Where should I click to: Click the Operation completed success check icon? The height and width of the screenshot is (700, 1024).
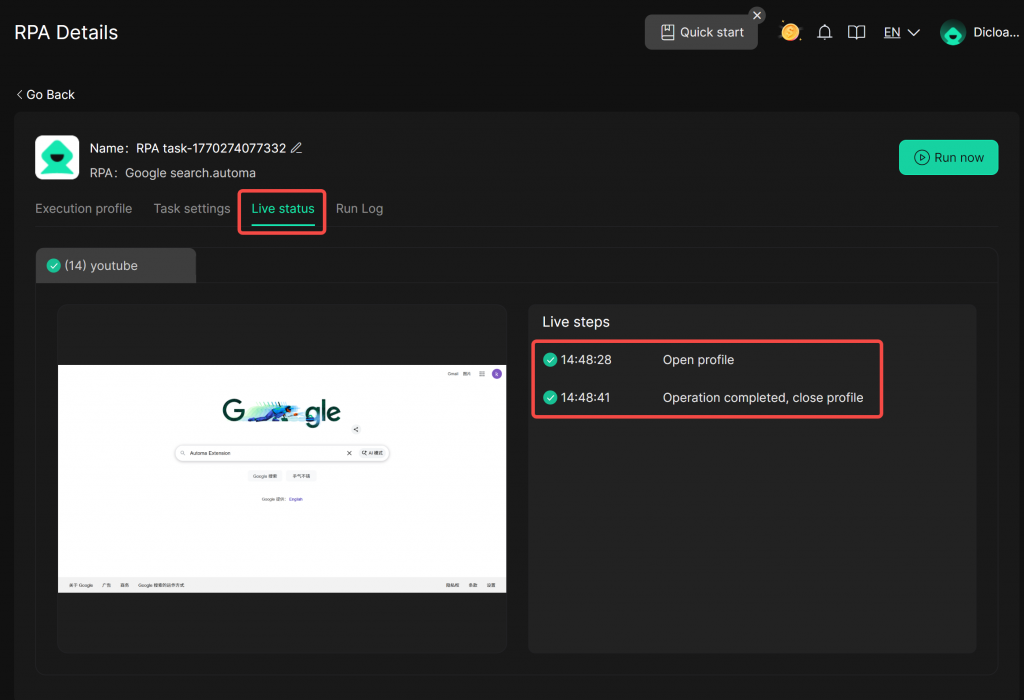pos(550,398)
